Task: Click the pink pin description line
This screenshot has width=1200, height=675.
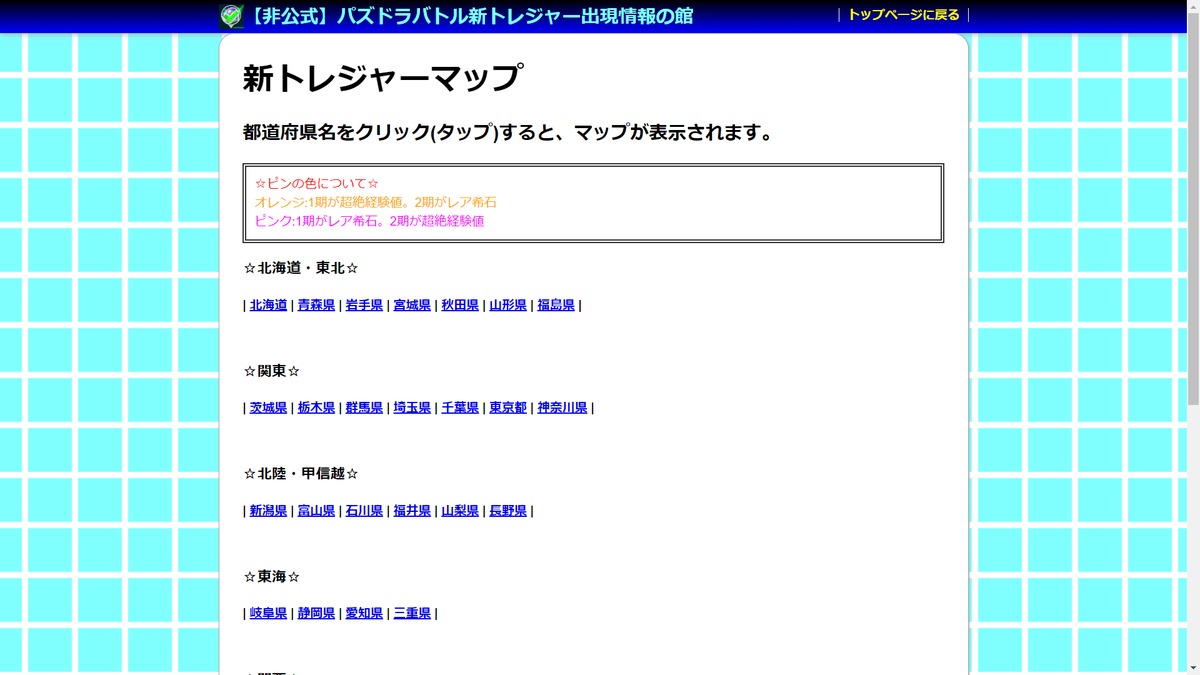Action: 369,221
